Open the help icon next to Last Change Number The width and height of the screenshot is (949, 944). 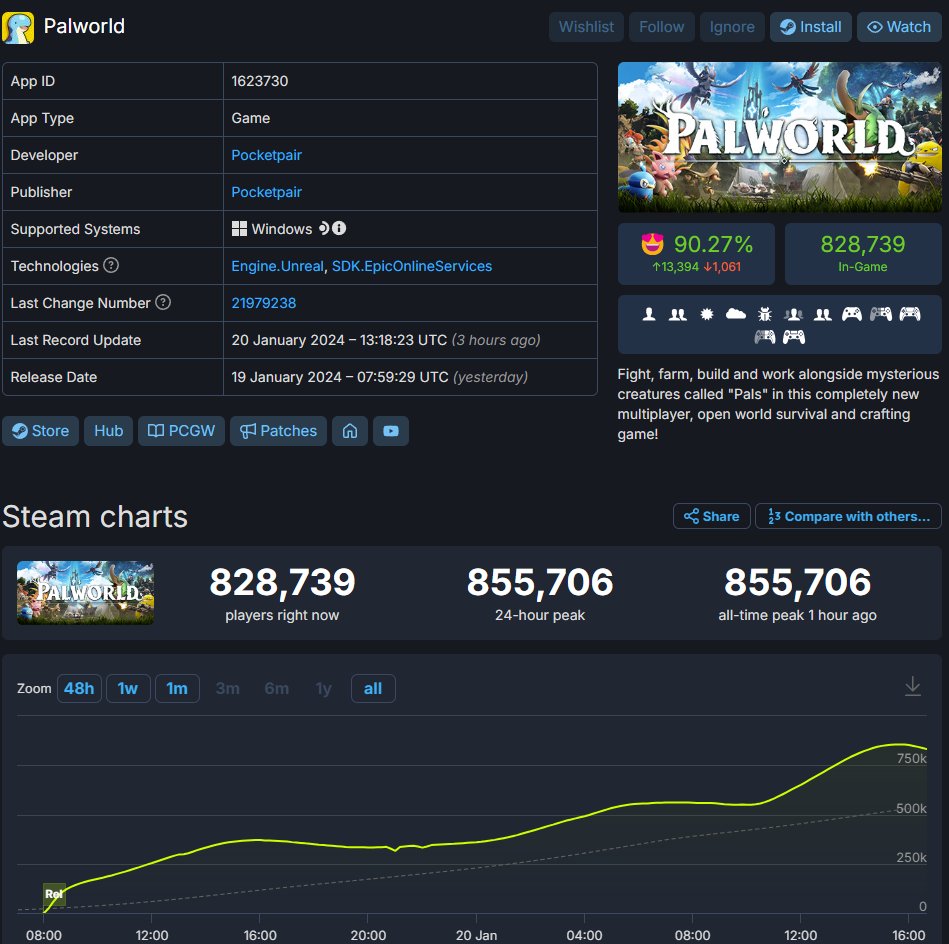click(163, 302)
